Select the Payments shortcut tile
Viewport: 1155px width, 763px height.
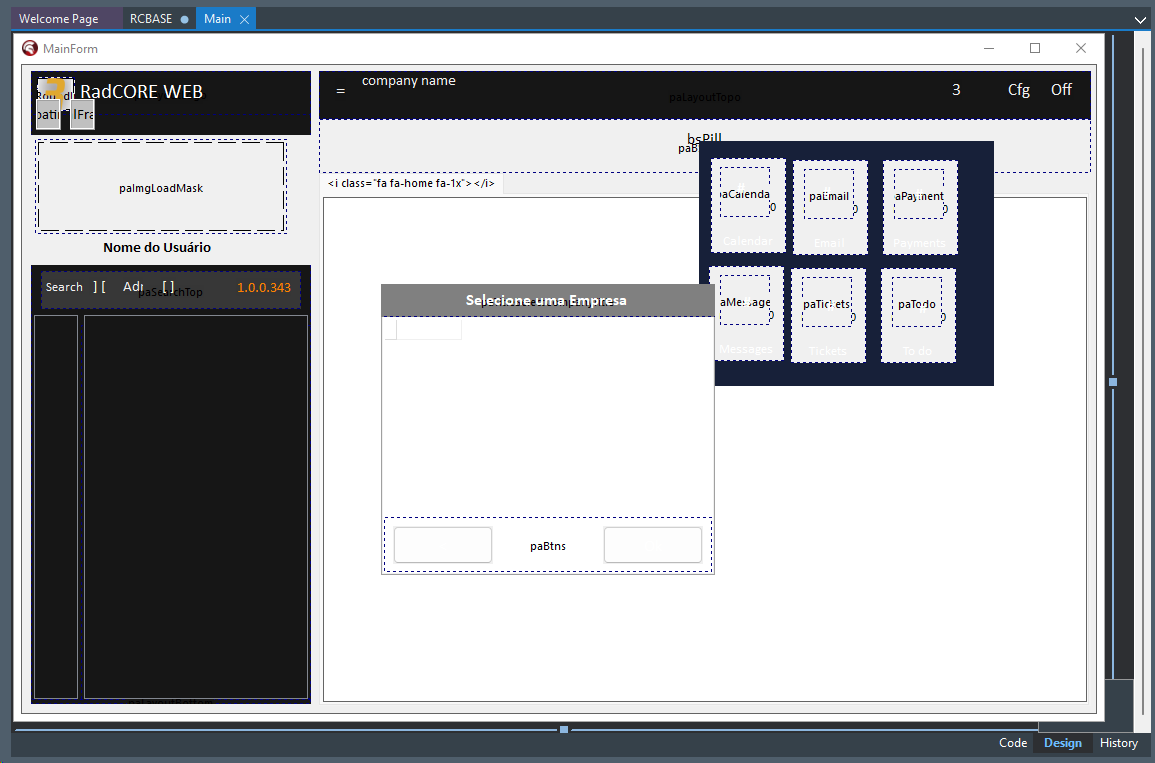(x=919, y=206)
